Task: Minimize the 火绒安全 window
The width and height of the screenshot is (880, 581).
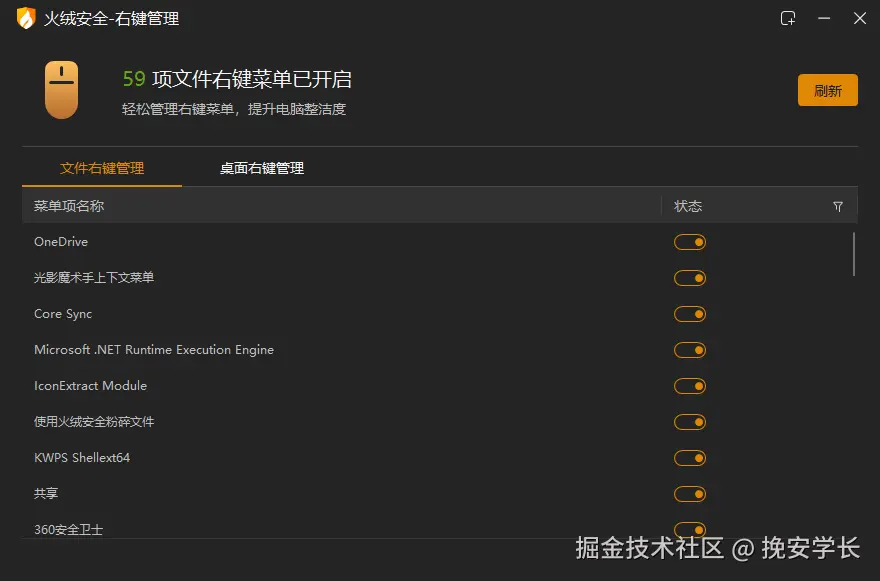Action: tap(824, 19)
